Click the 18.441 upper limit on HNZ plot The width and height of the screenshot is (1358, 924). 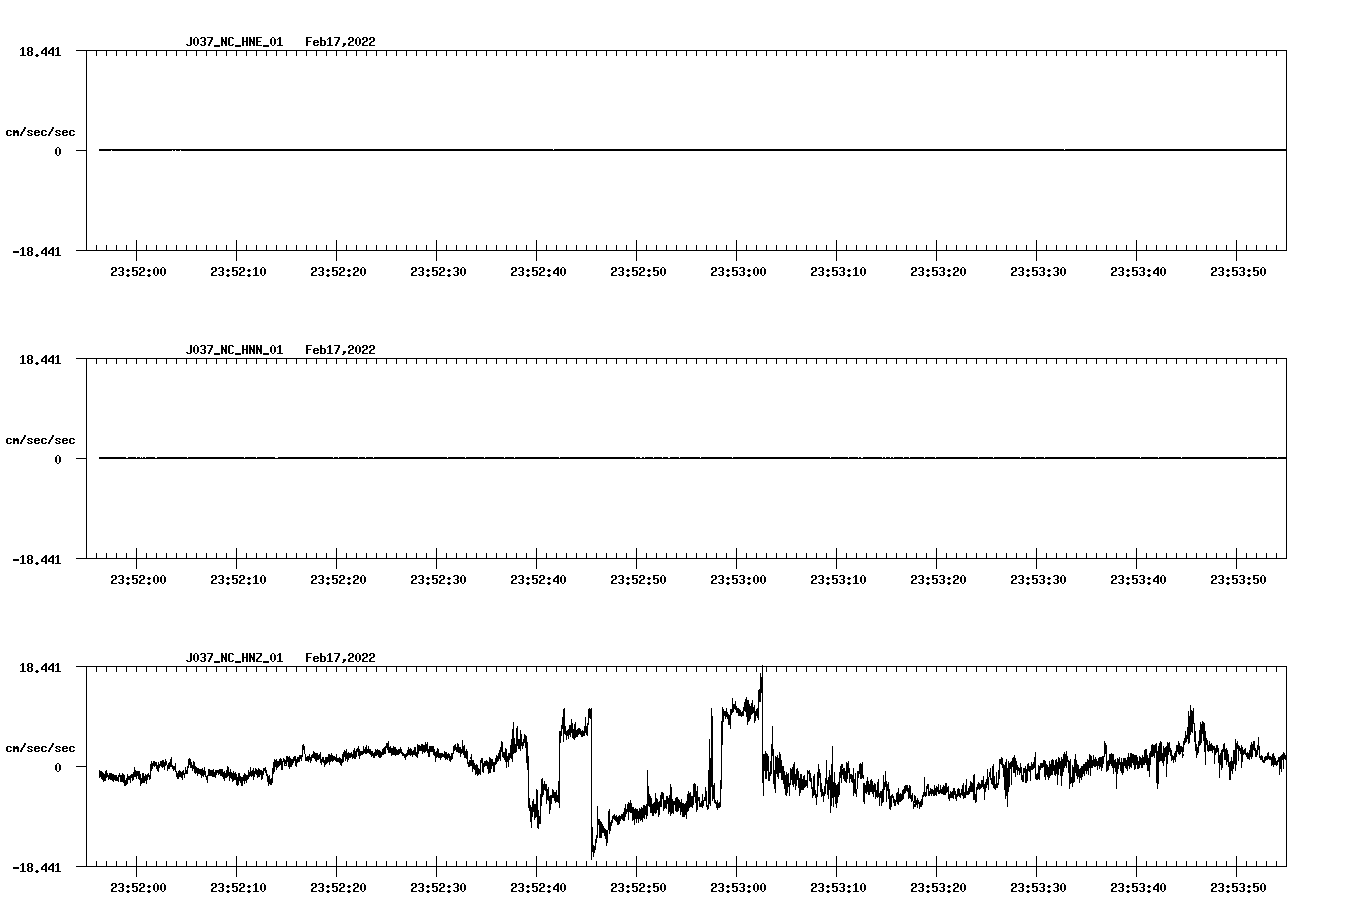tap(39, 667)
